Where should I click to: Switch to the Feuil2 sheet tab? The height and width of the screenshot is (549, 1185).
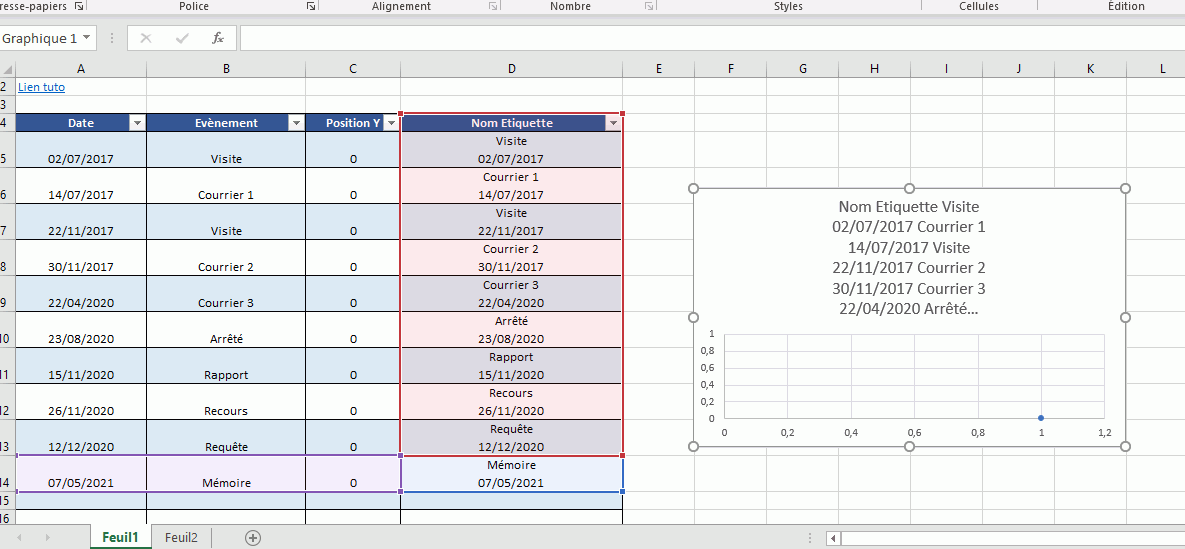click(x=181, y=538)
